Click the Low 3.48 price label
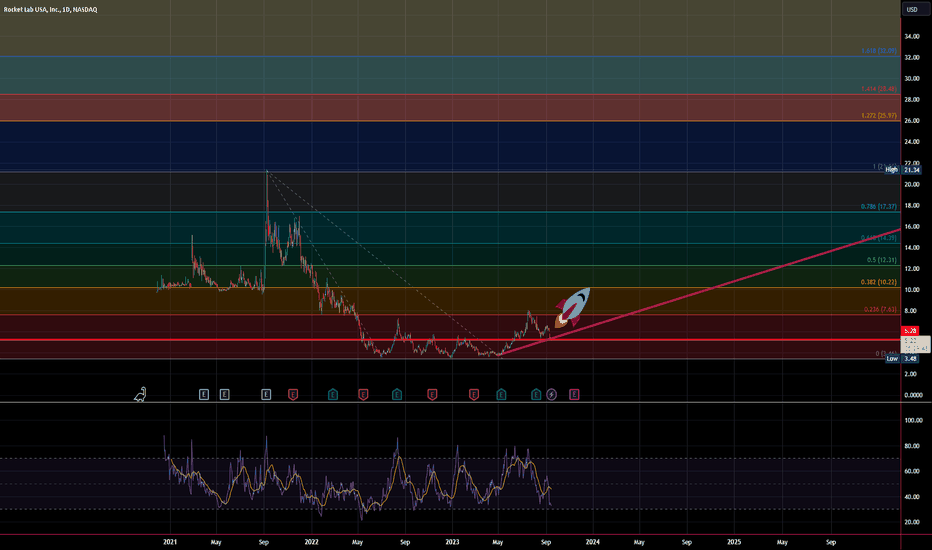Image resolution: width=932 pixels, height=550 pixels. (x=902, y=359)
